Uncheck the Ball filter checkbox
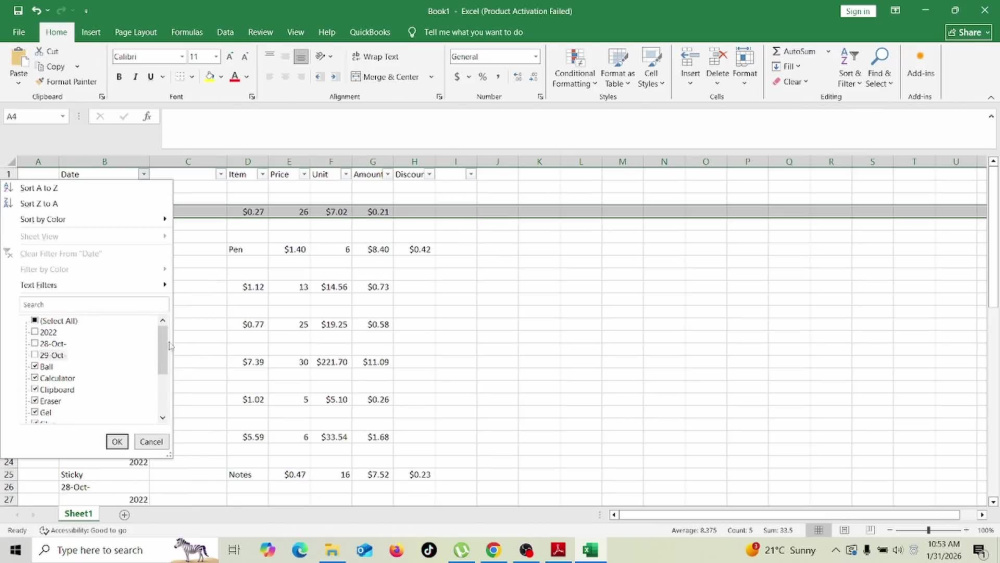The height and width of the screenshot is (563, 1000). [34, 366]
